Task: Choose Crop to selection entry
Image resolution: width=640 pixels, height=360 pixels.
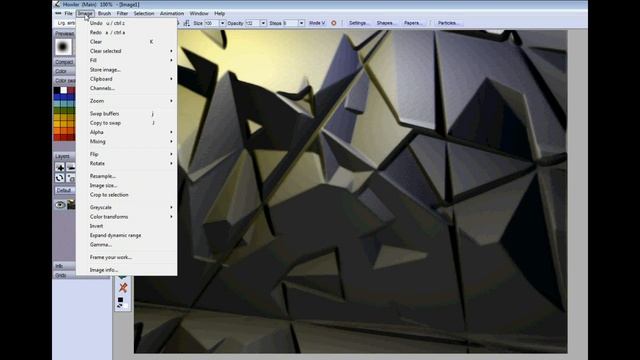Action: [127, 195]
